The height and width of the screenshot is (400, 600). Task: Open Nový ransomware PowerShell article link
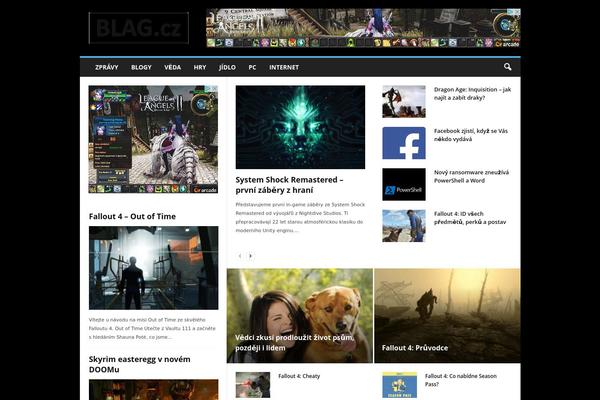tap(471, 176)
